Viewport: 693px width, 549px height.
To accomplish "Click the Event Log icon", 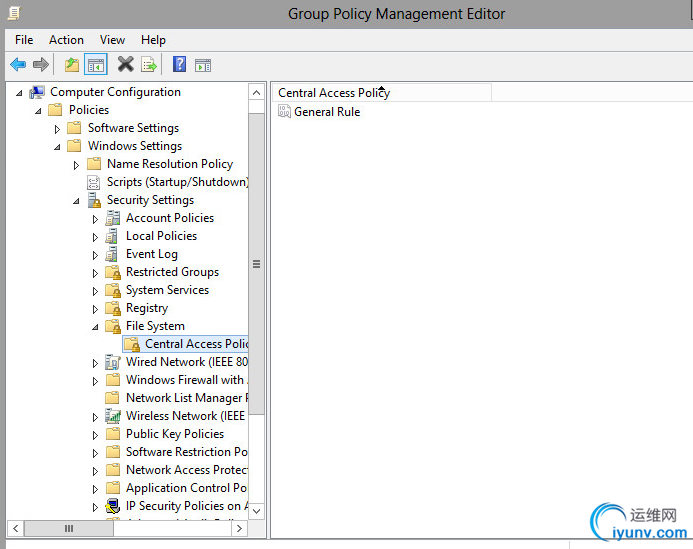I will 112,254.
